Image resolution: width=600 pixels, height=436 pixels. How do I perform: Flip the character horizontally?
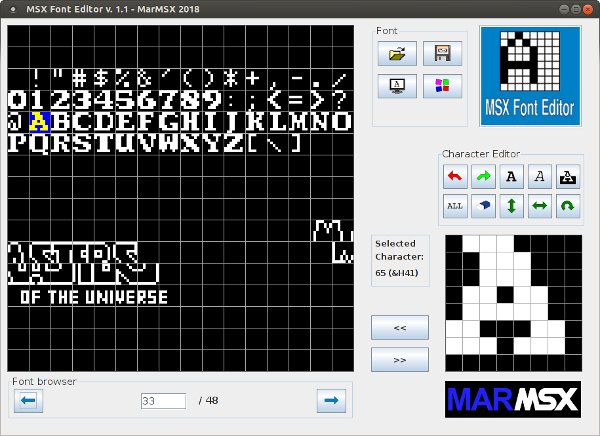tap(540, 206)
